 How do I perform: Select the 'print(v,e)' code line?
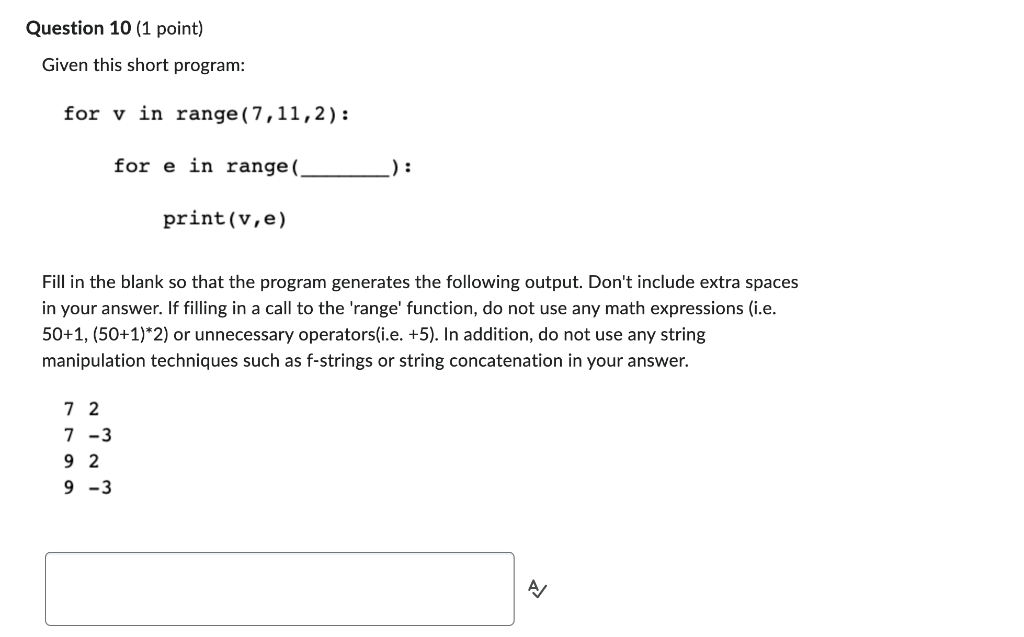point(224,218)
